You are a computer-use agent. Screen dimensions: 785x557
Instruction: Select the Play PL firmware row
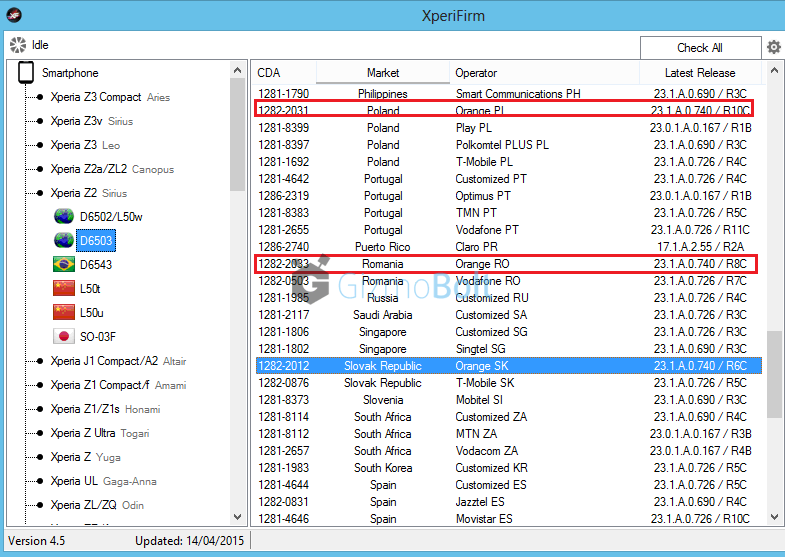click(509, 128)
